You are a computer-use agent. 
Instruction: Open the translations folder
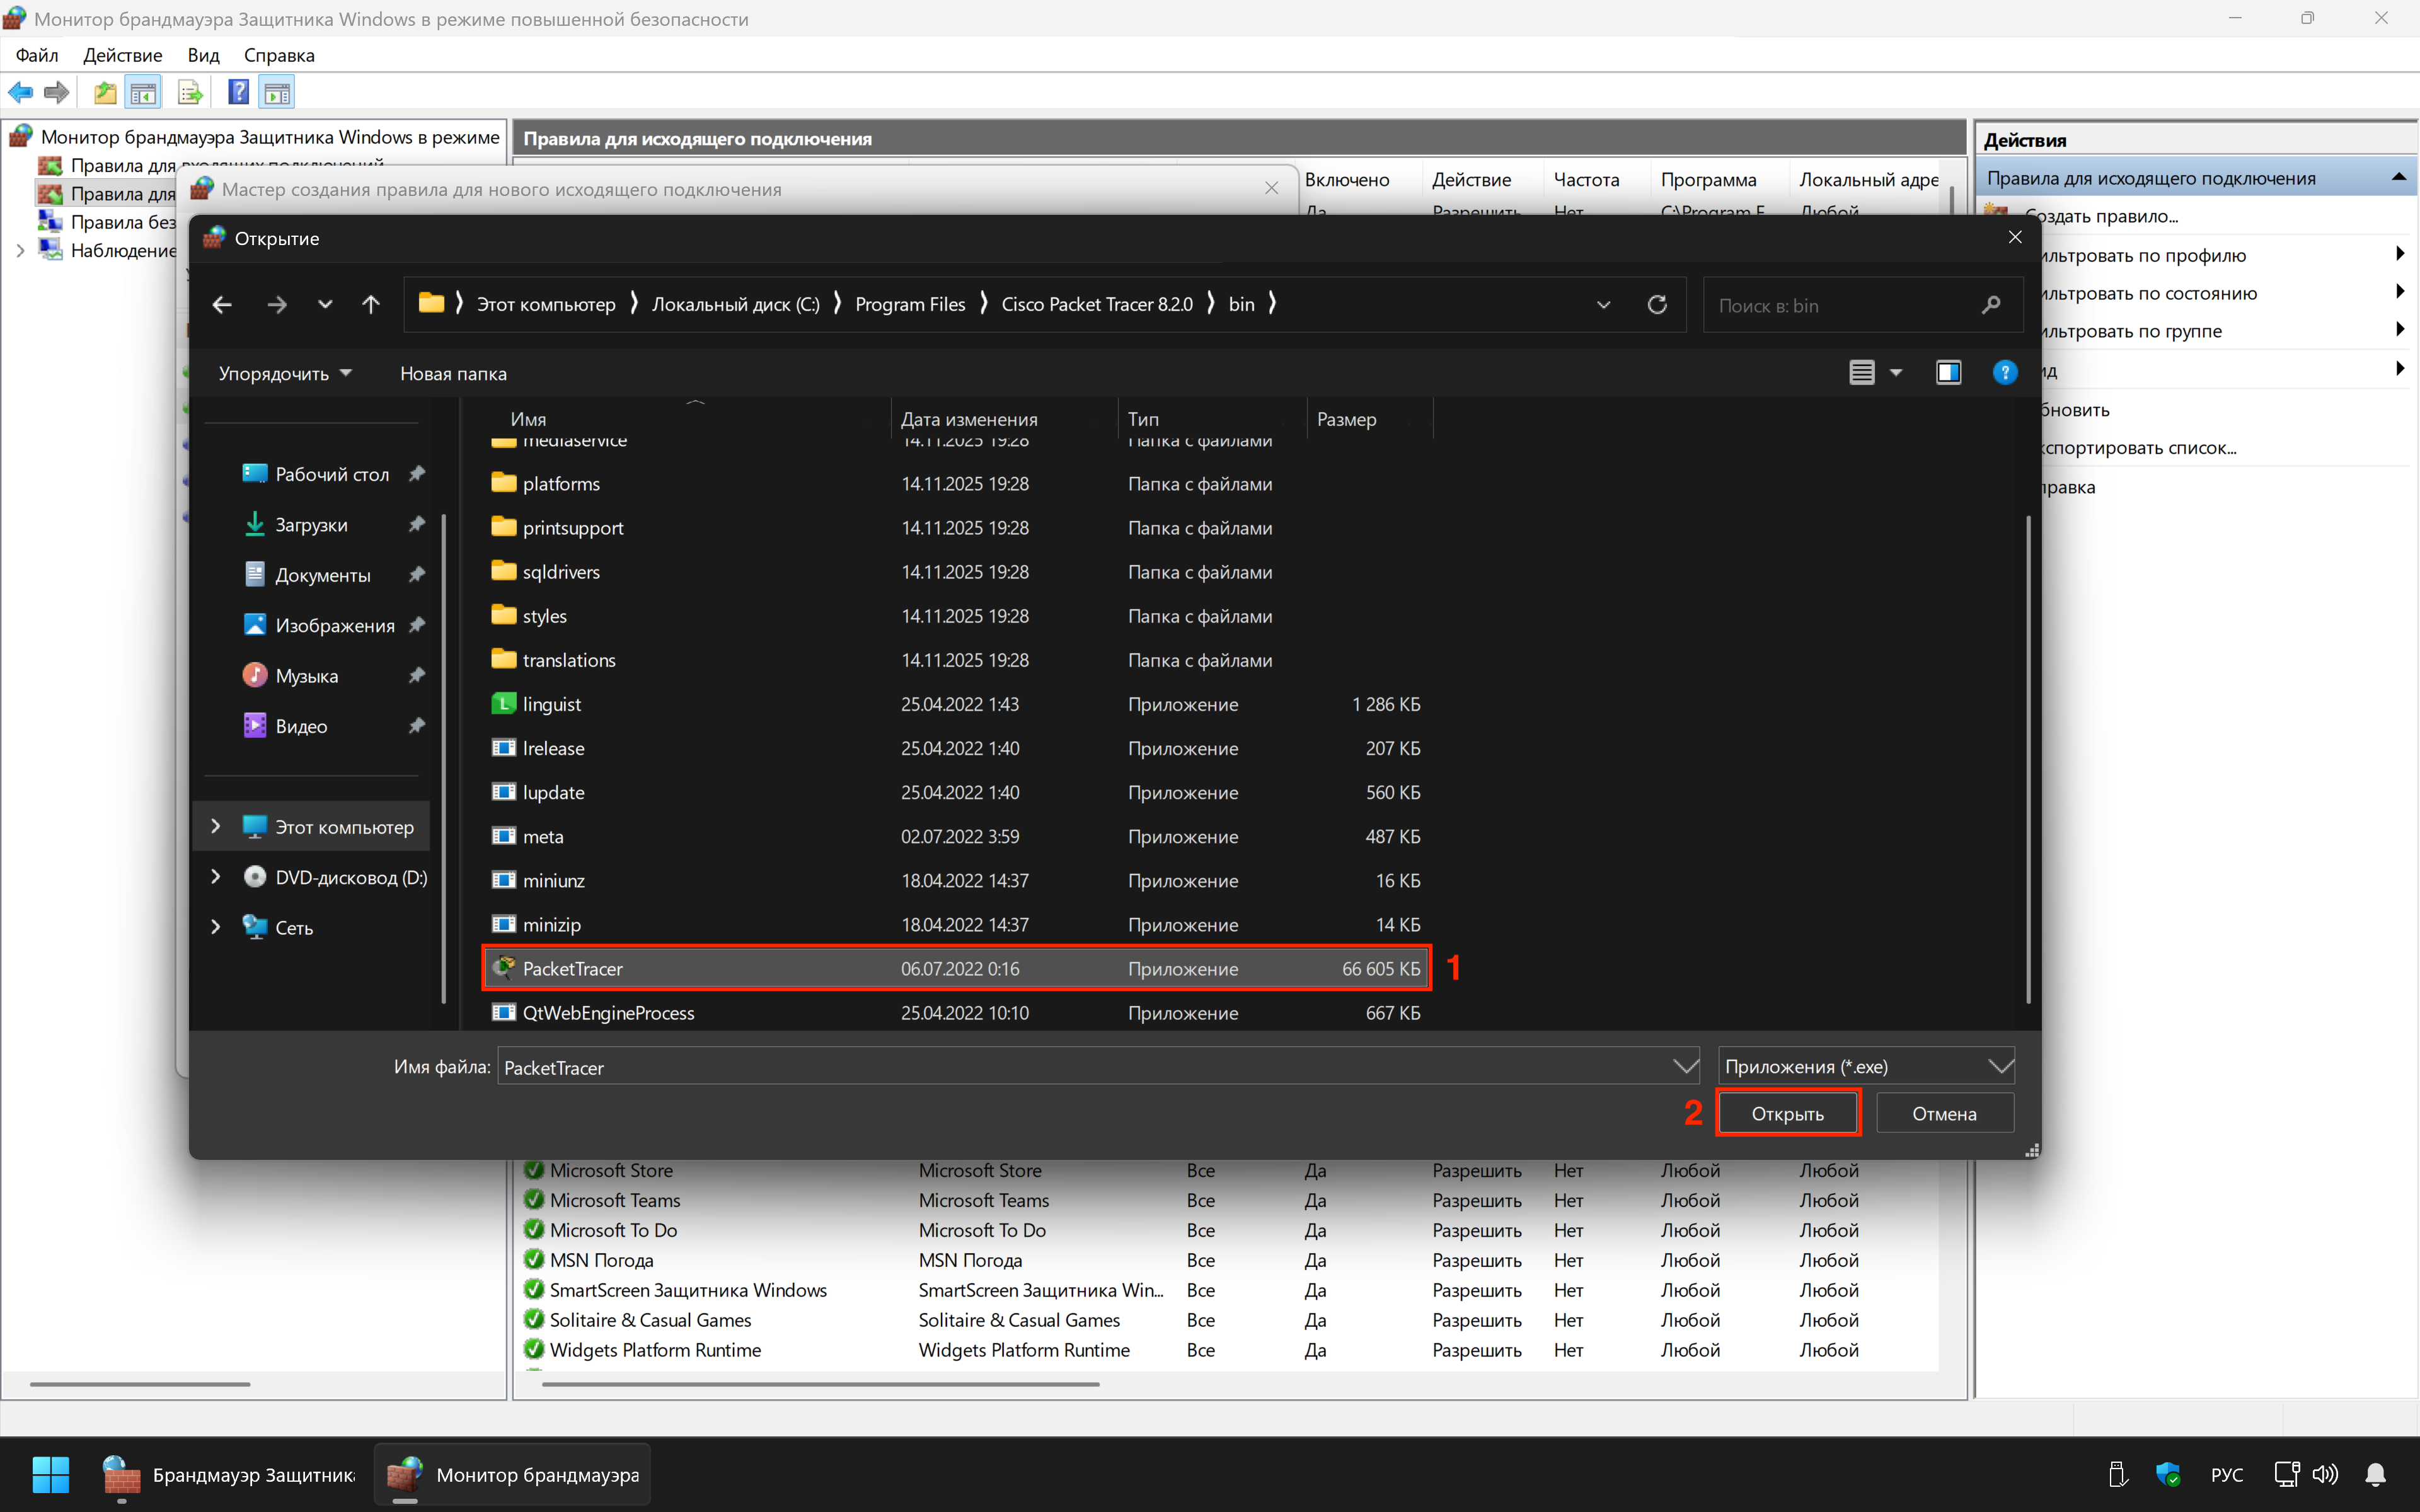pyautogui.click(x=568, y=660)
